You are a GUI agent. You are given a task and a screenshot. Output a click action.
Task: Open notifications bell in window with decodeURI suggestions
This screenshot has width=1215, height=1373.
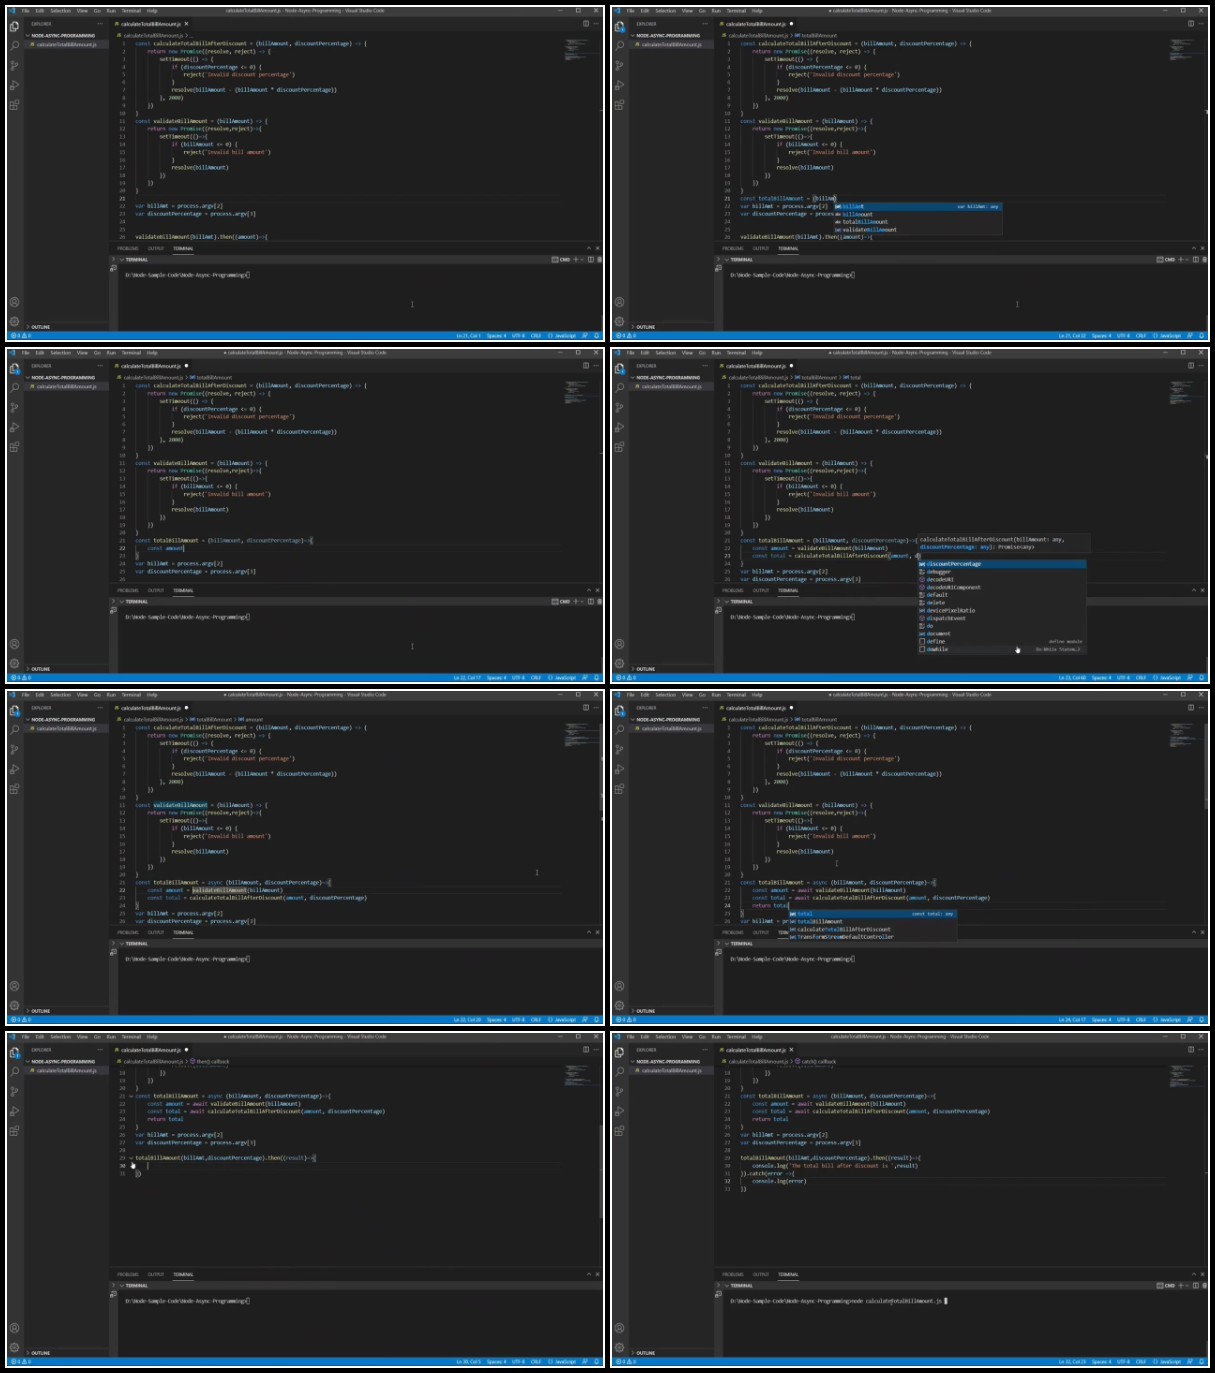(x=1202, y=678)
